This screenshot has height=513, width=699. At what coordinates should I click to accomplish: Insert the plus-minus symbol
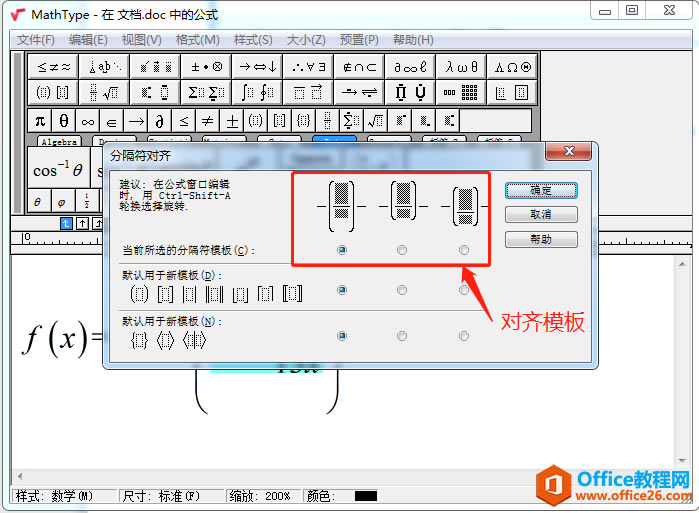232,121
